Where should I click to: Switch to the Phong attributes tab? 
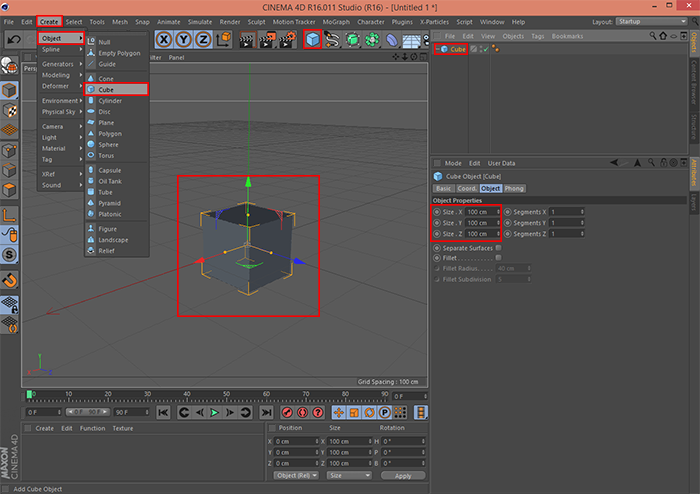pyautogui.click(x=514, y=188)
